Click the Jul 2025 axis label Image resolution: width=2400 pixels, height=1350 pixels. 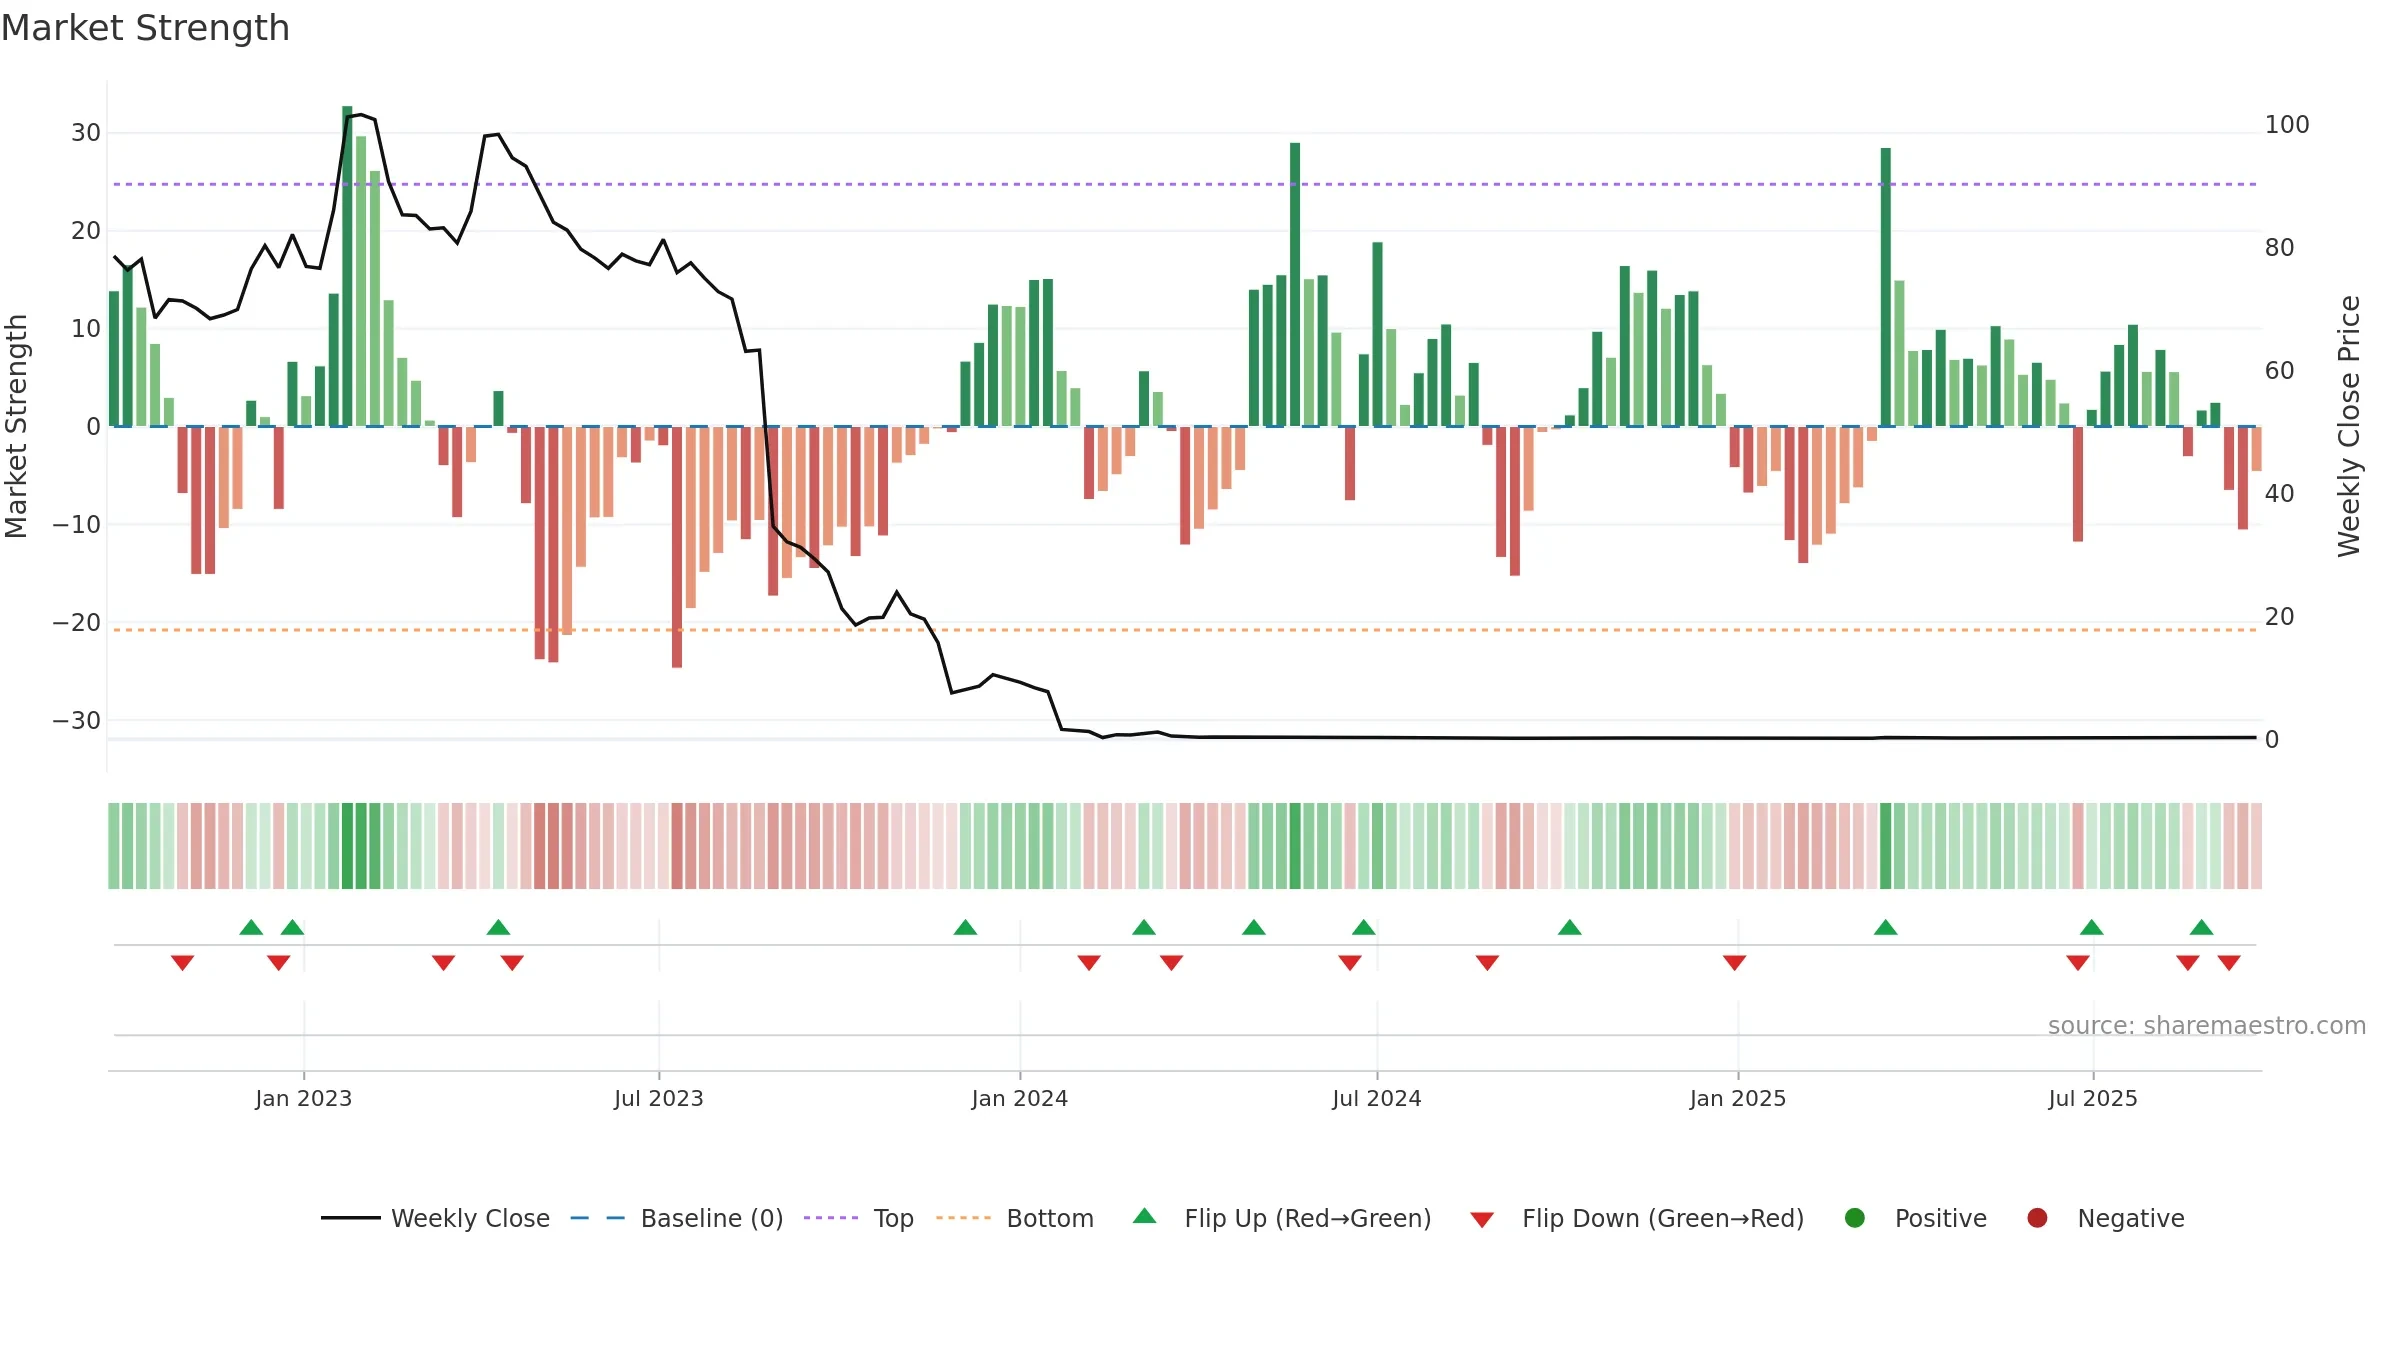(x=2093, y=1099)
